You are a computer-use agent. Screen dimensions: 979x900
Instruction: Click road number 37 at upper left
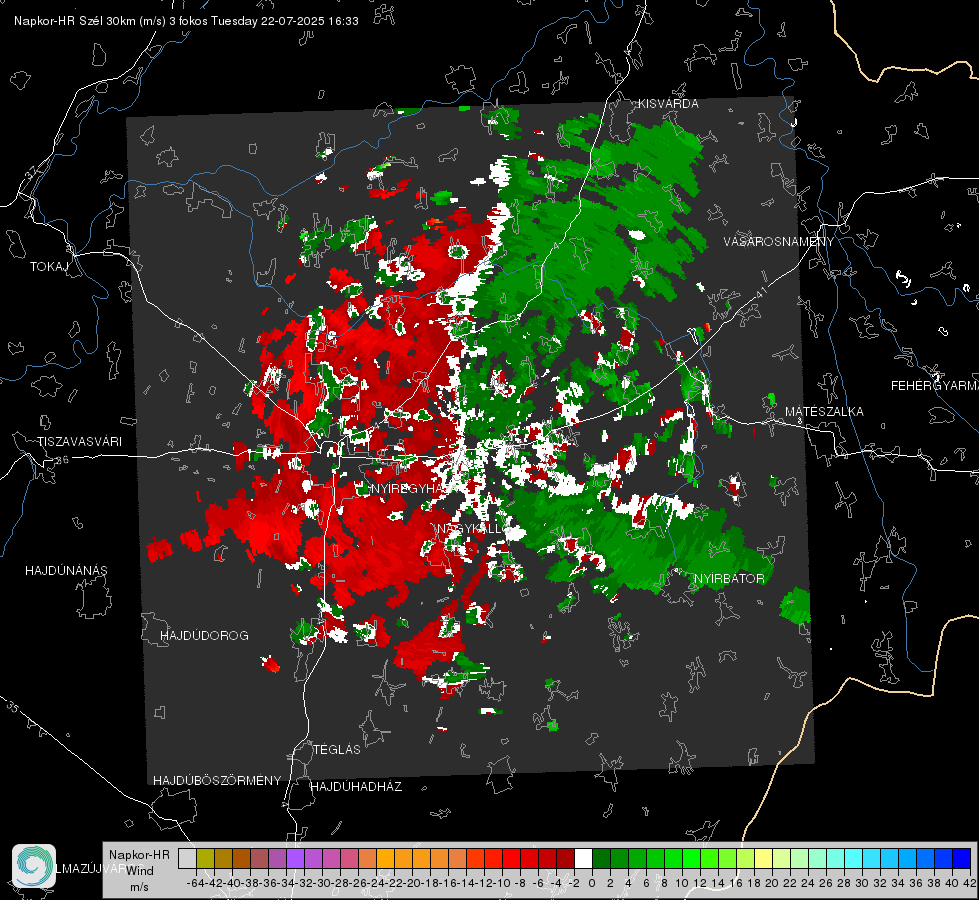pos(32,171)
